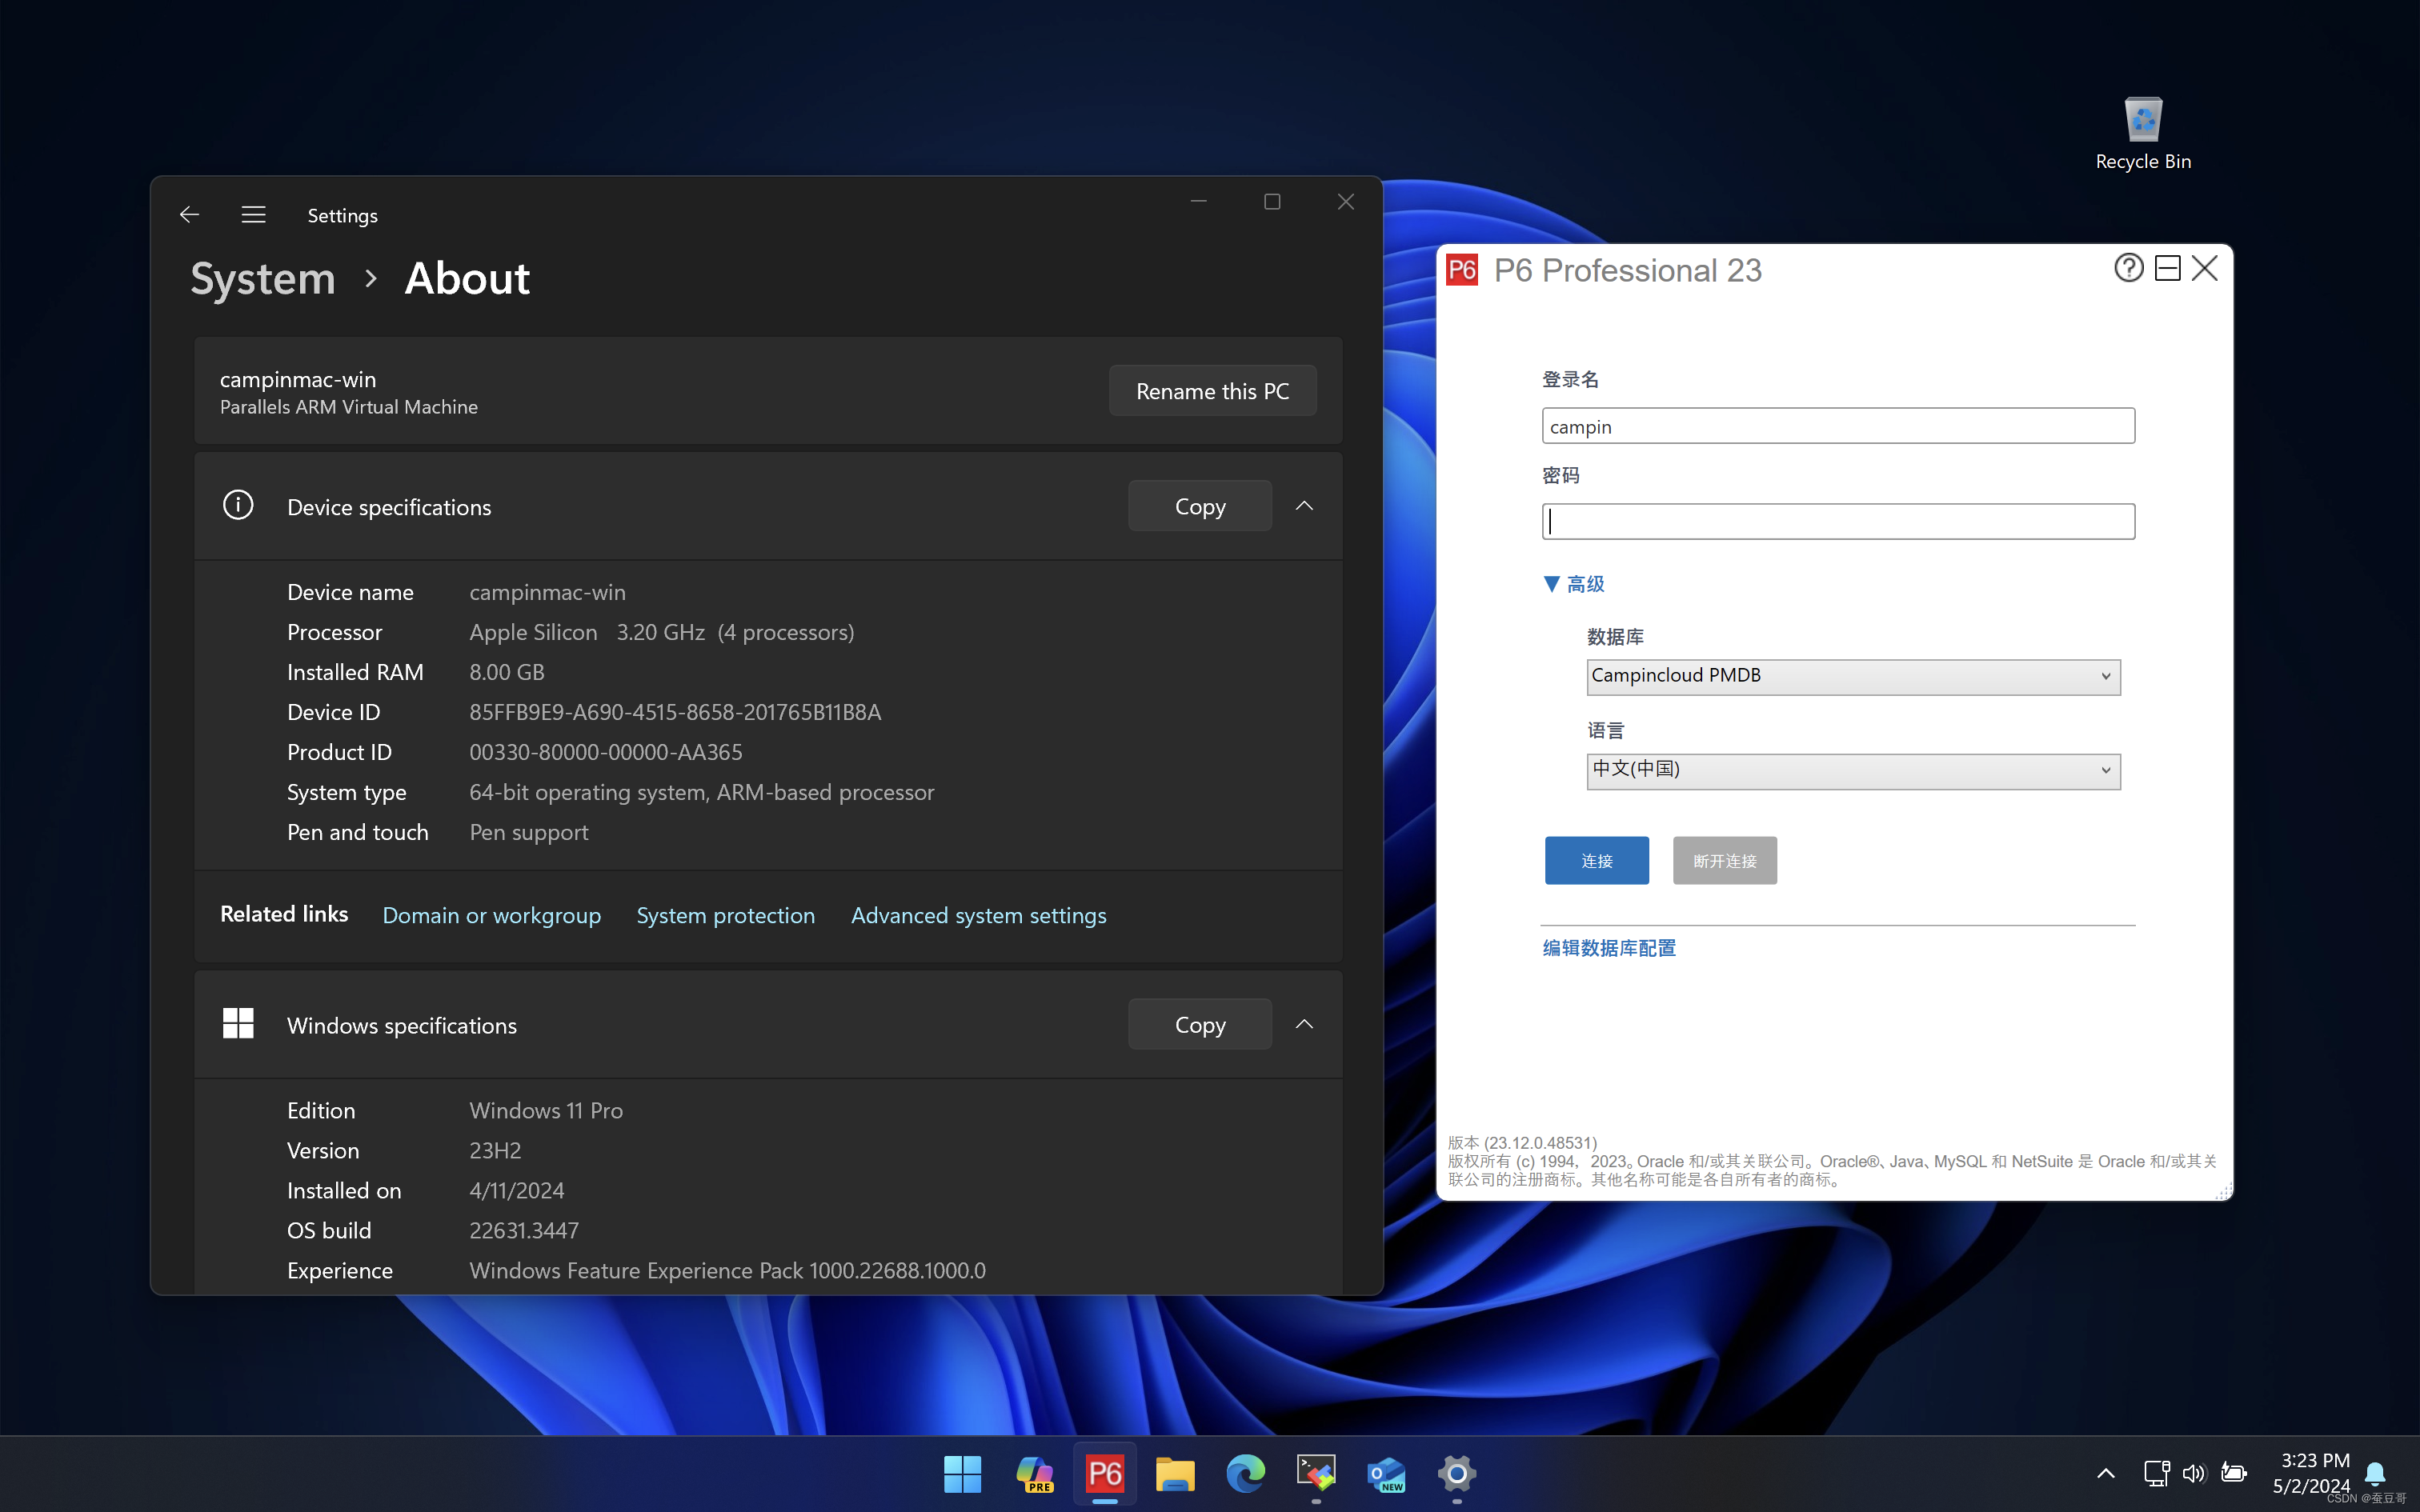The image size is (2420, 1512).
Task: Close the Settings window
Action: tap(1346, 202)
